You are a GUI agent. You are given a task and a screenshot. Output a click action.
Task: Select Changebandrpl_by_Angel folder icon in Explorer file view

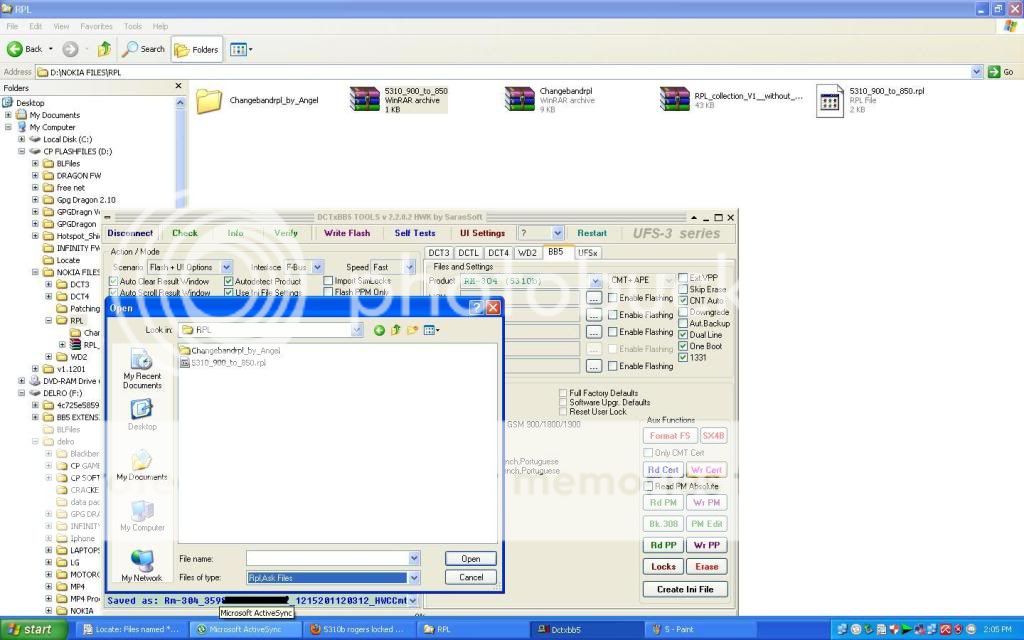(209, 101)
